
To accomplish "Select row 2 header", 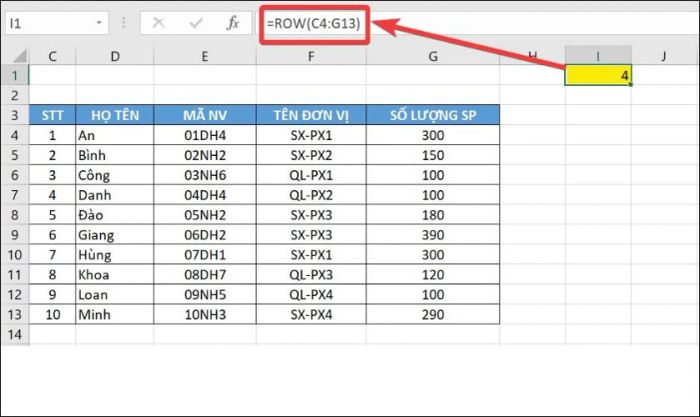I will click(15, 95).
